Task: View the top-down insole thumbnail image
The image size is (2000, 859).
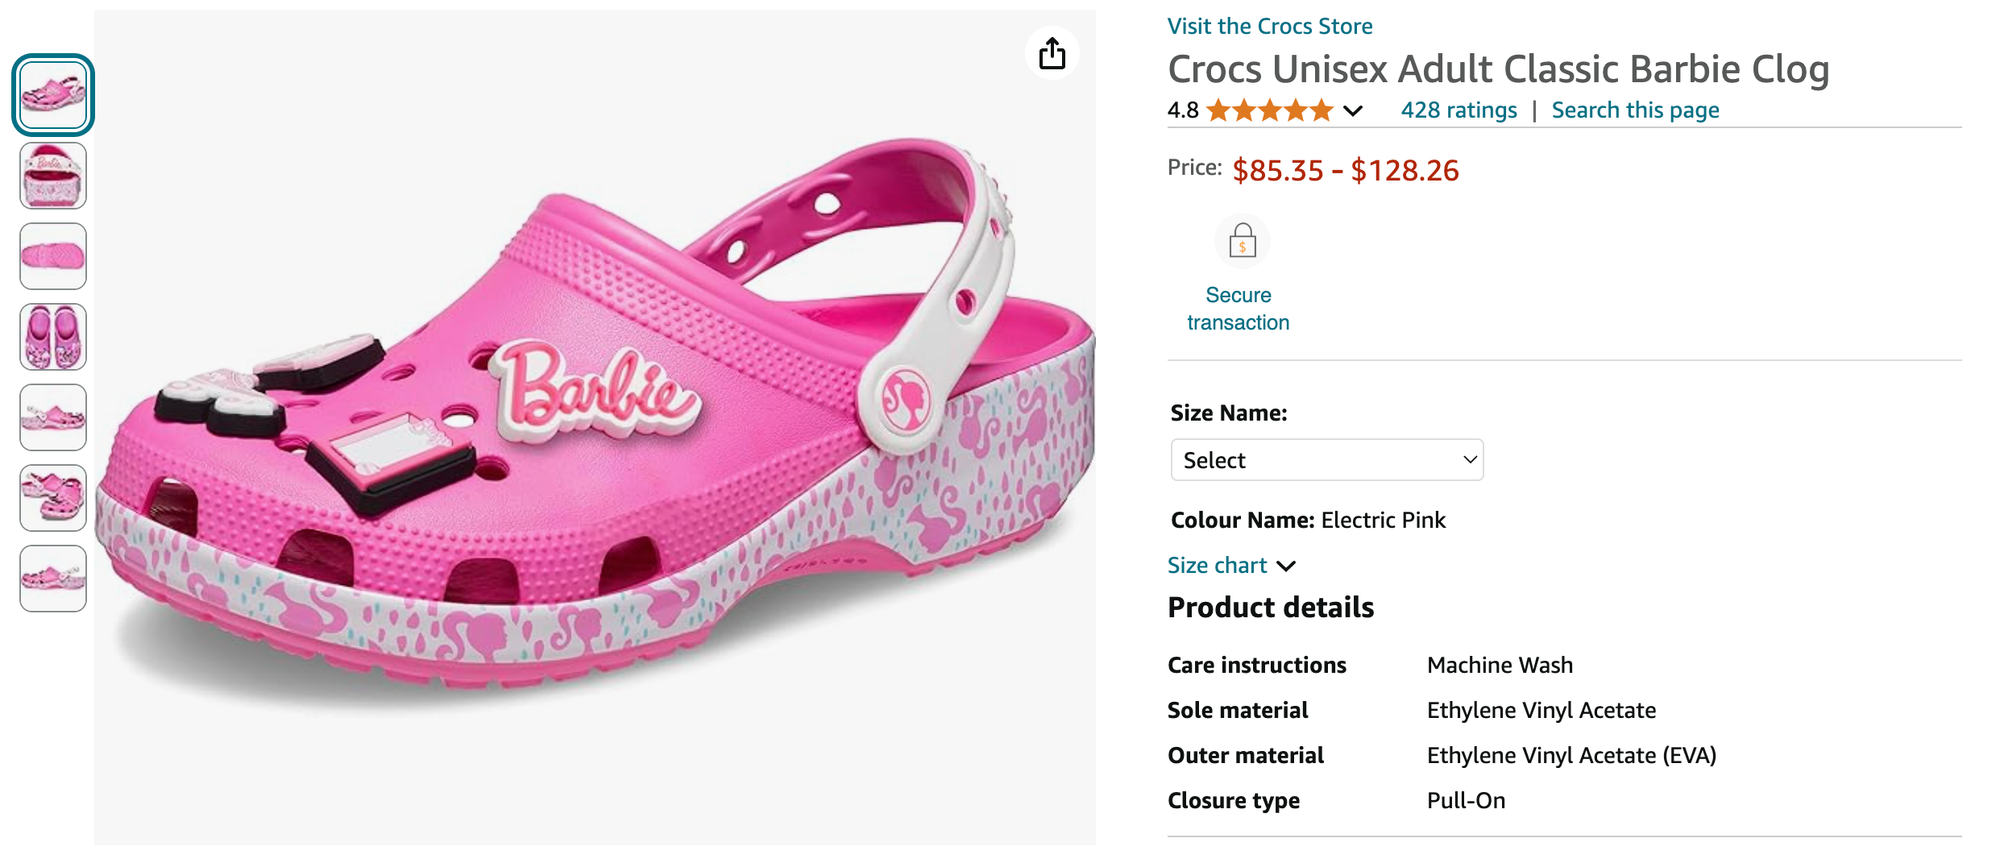Action: (52, 256)
